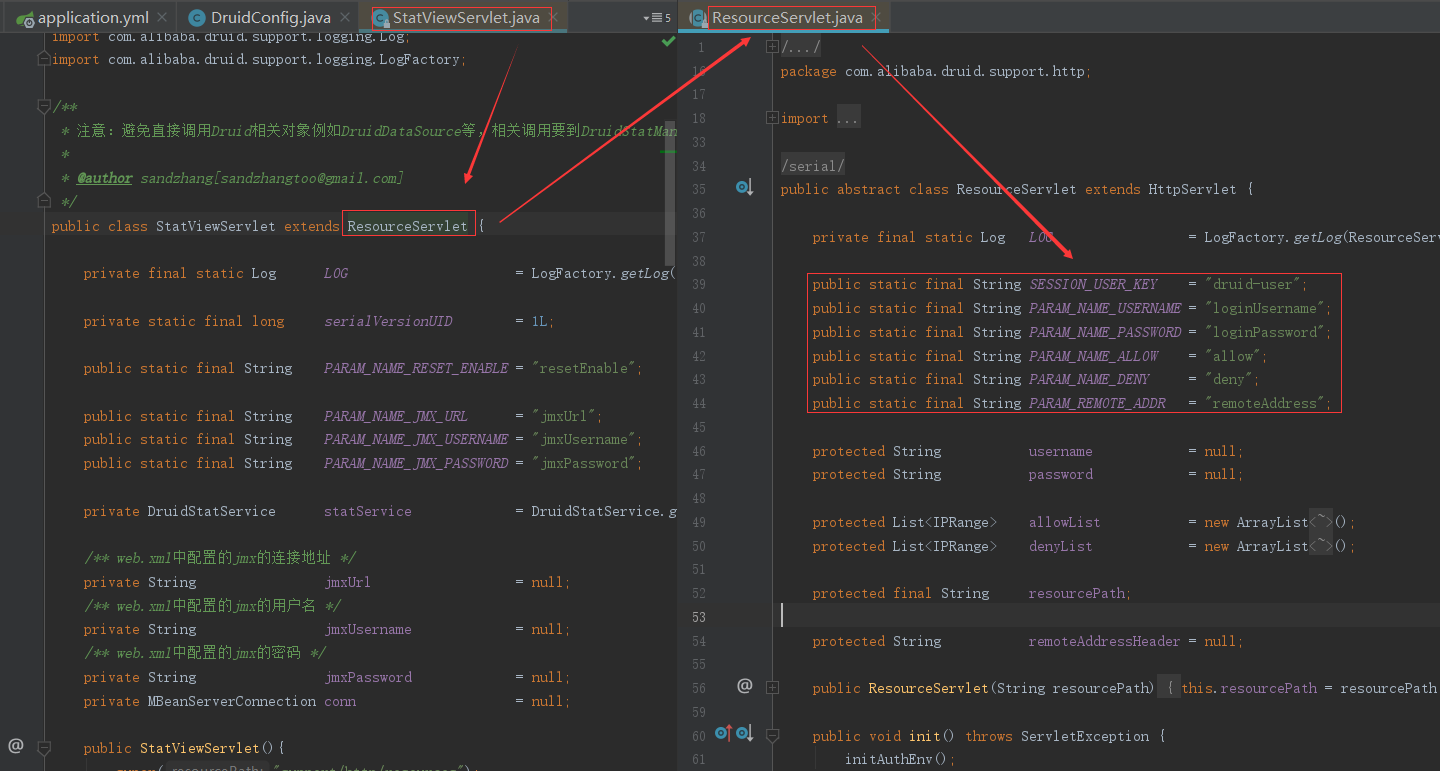Click the PARAM_NAME_RESET_ENABLE constant
The image size is (1440, 771).
(x=416, y=368)
